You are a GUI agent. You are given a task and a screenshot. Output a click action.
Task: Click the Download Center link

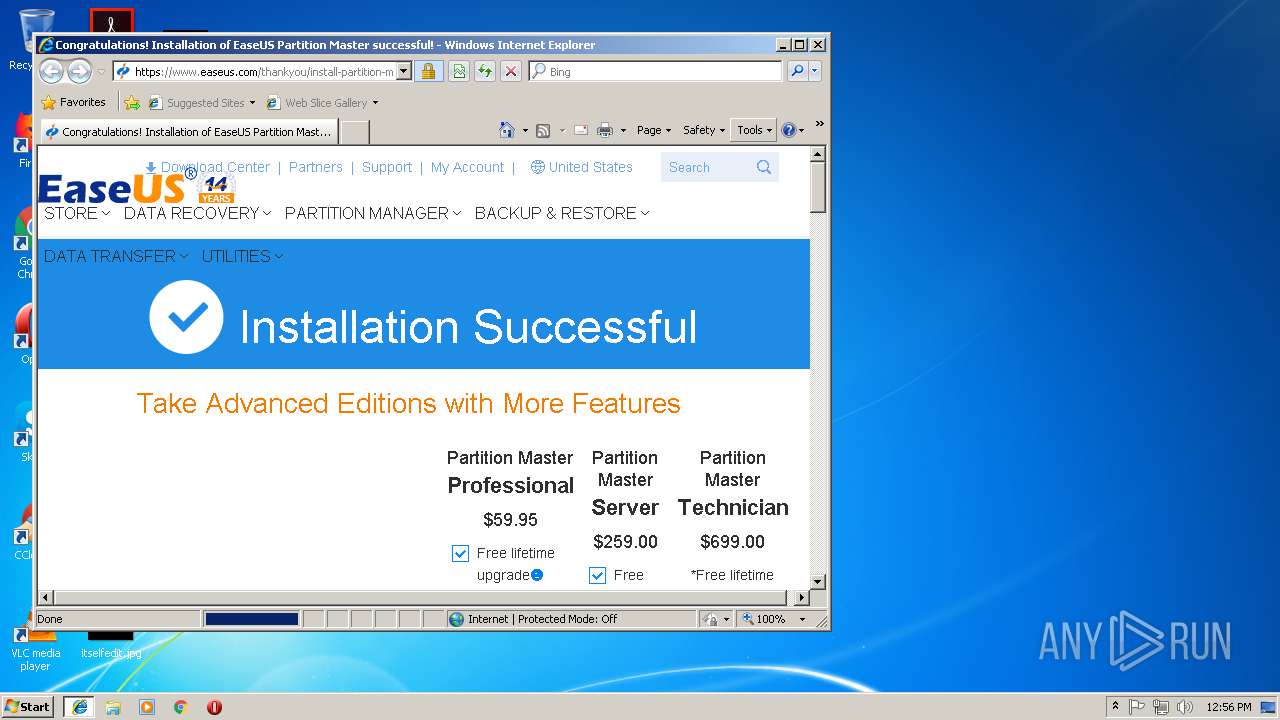pos(207,167)
